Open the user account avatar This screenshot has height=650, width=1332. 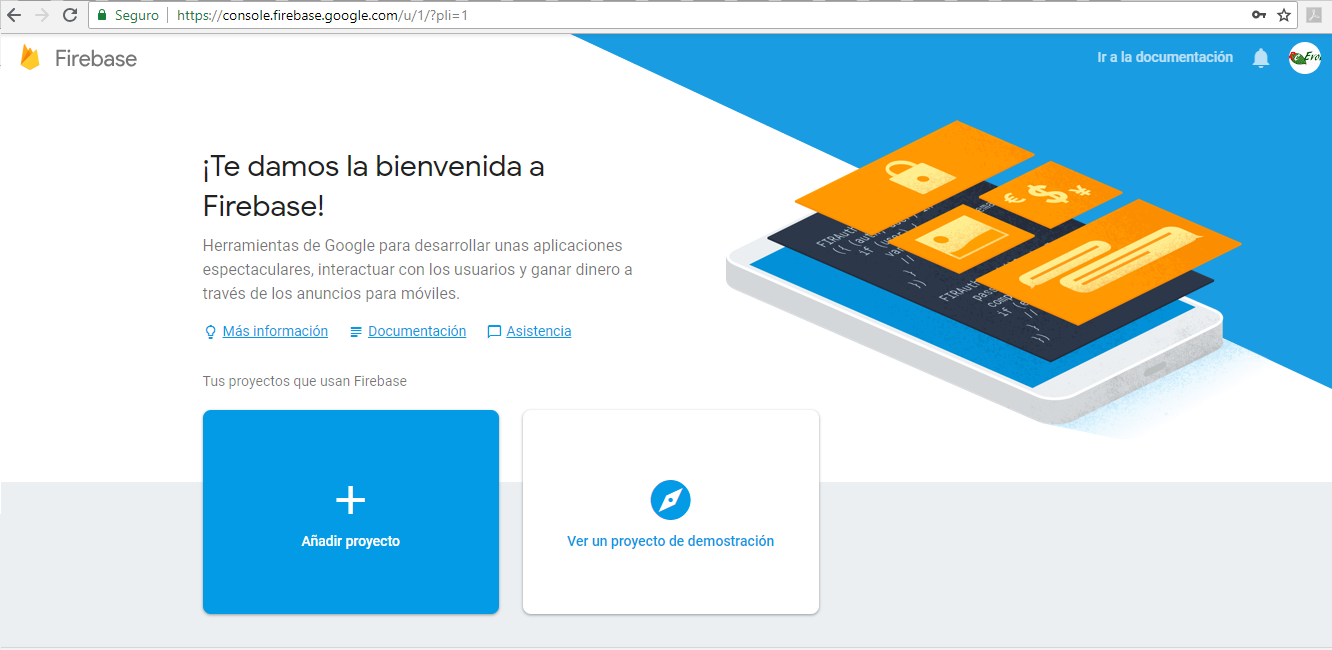(x=1305, y=58)
